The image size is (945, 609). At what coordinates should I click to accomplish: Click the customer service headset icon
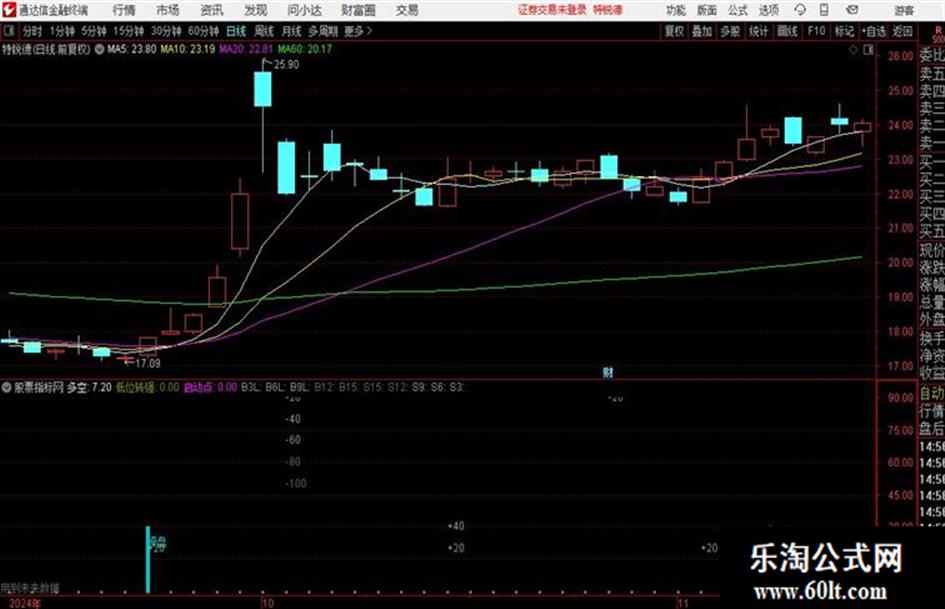(800, 10)
